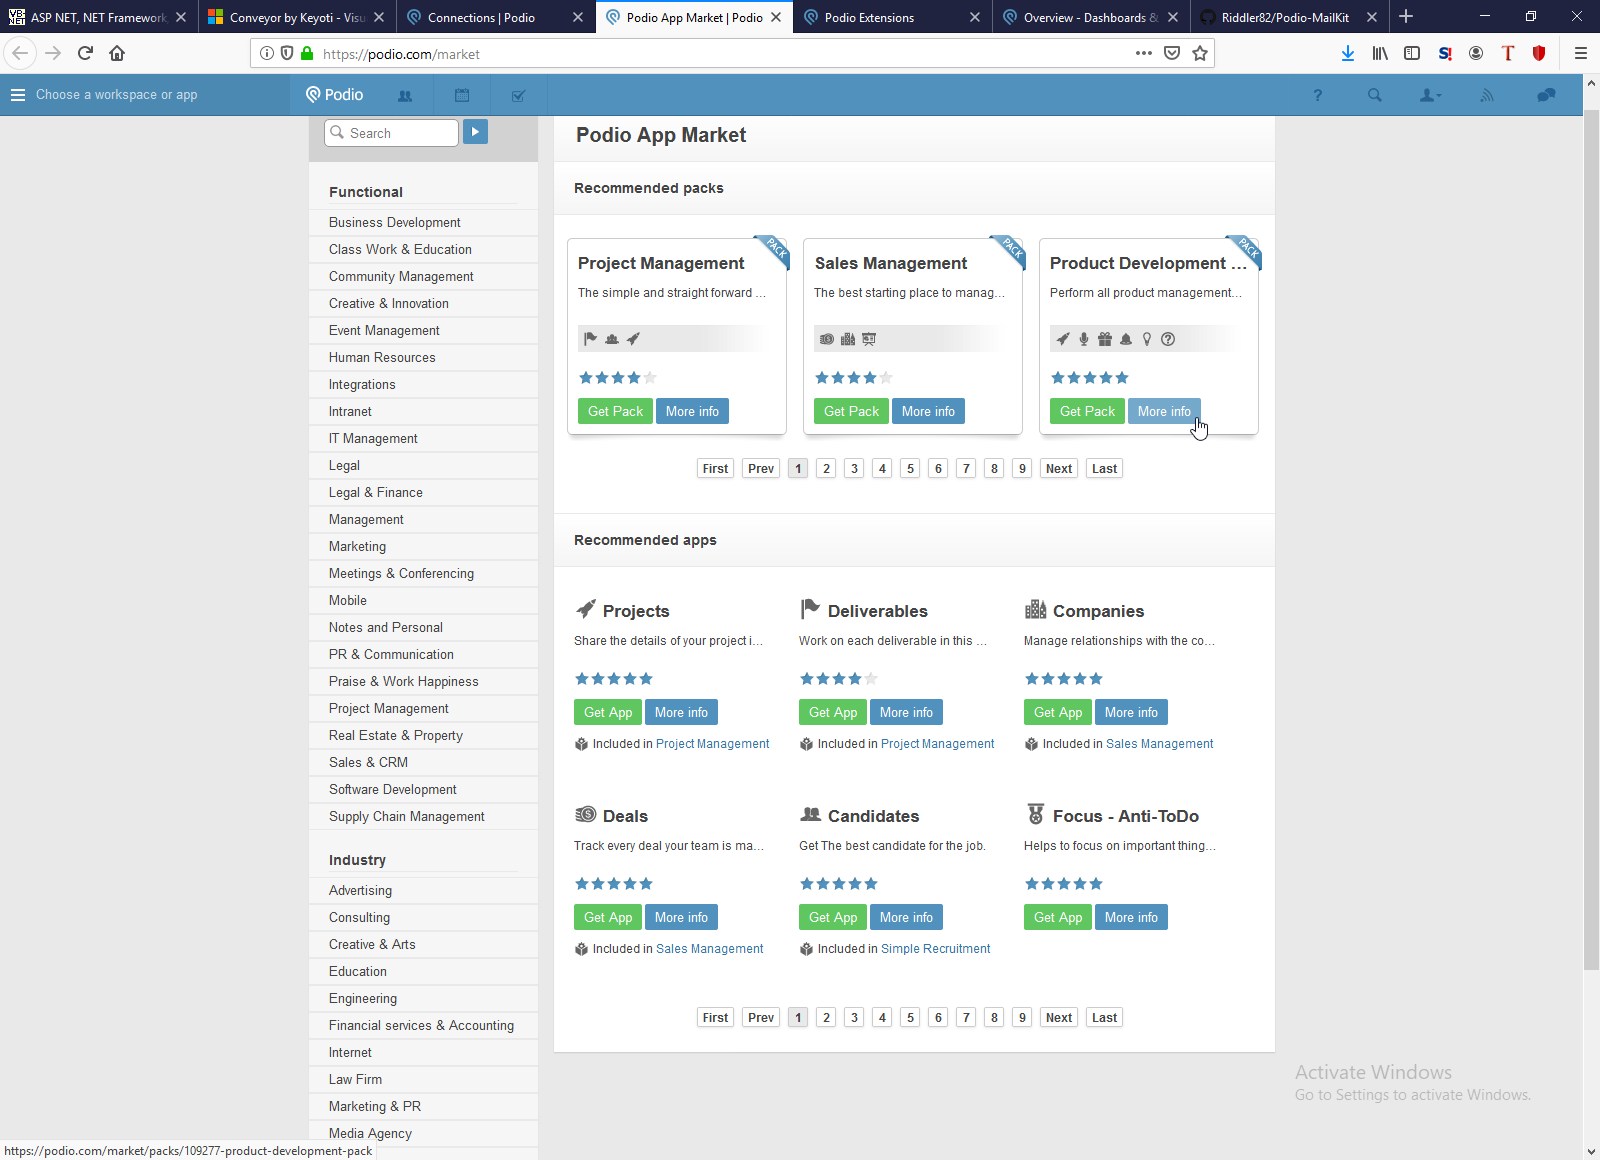Bookmark this page with the star icon
This screenshot has height=1160, width=1600.
coord(1200,53)
